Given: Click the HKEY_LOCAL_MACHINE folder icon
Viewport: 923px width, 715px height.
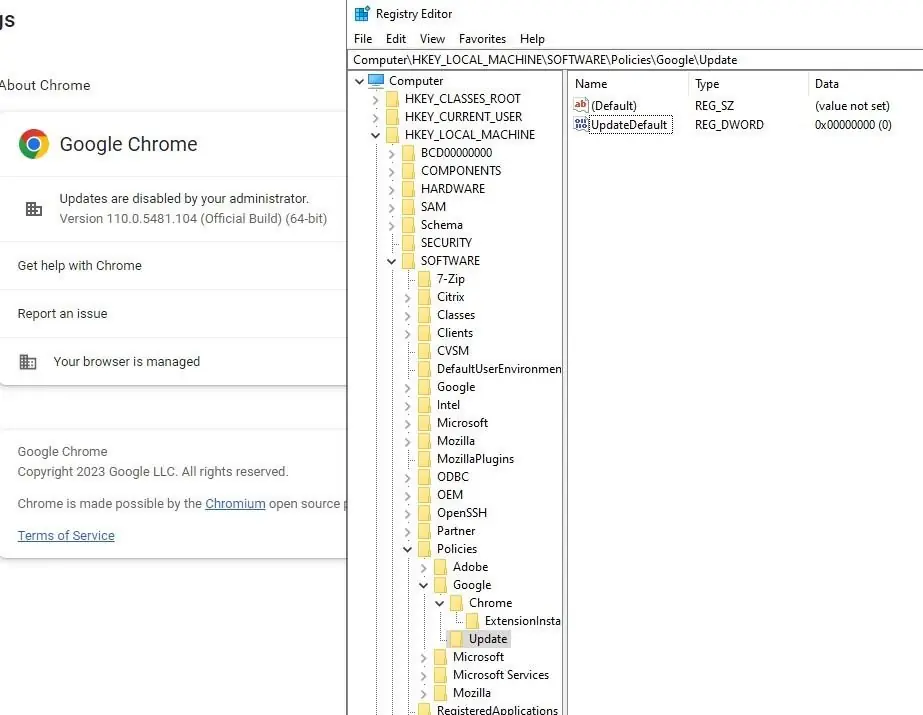Looking at the screenshot, I should (392, 135).
